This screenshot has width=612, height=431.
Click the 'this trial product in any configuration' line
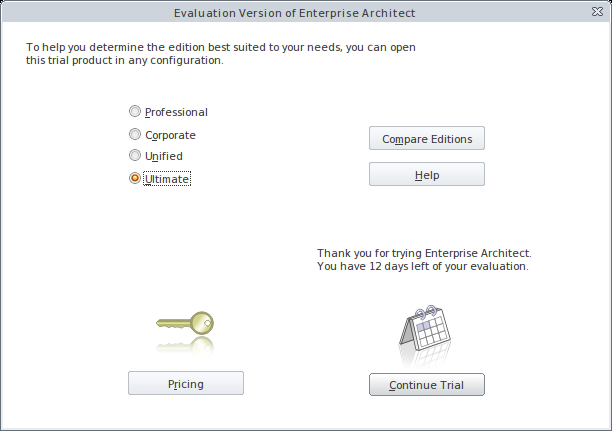(124, 60)
